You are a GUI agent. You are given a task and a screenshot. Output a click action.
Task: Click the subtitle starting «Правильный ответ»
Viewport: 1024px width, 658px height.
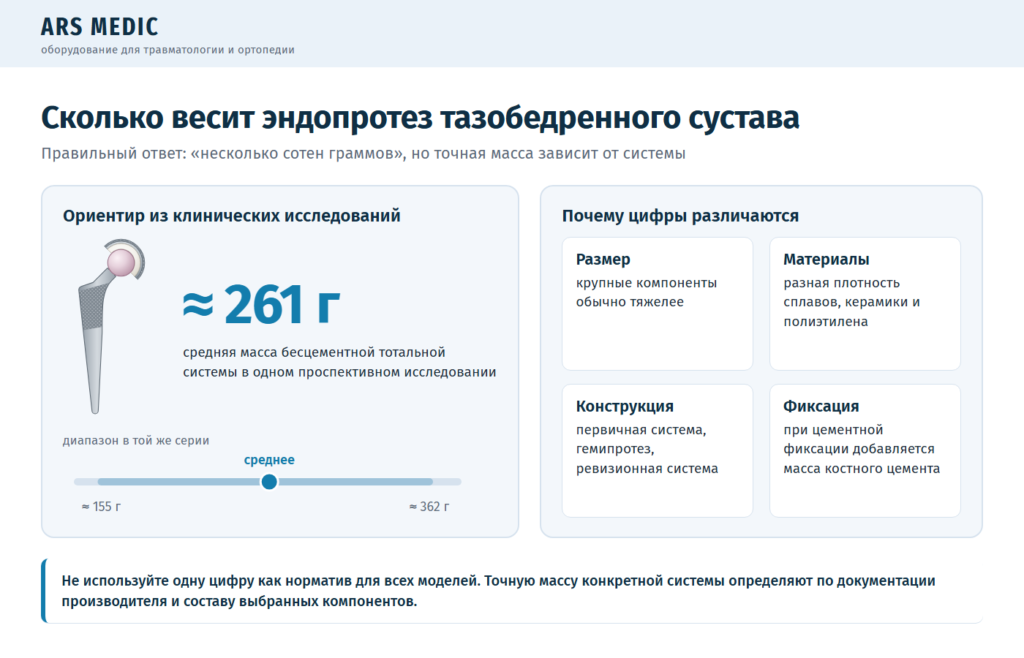pos(363,153)
